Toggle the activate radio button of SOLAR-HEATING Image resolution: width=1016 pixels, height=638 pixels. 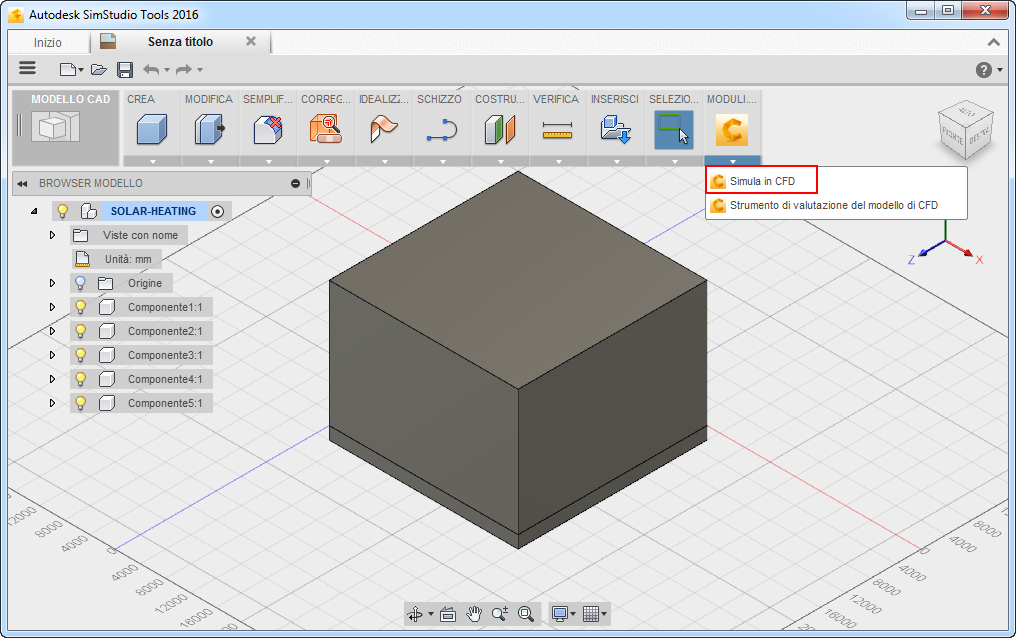click(x=218, y=211)
